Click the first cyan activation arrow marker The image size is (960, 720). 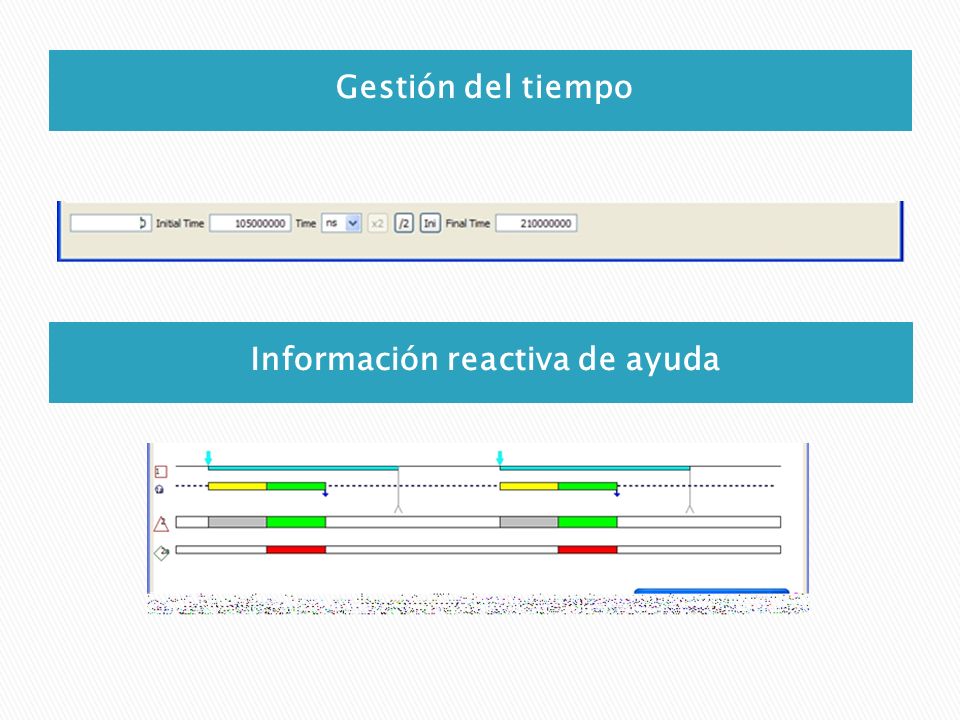[208, 457]
